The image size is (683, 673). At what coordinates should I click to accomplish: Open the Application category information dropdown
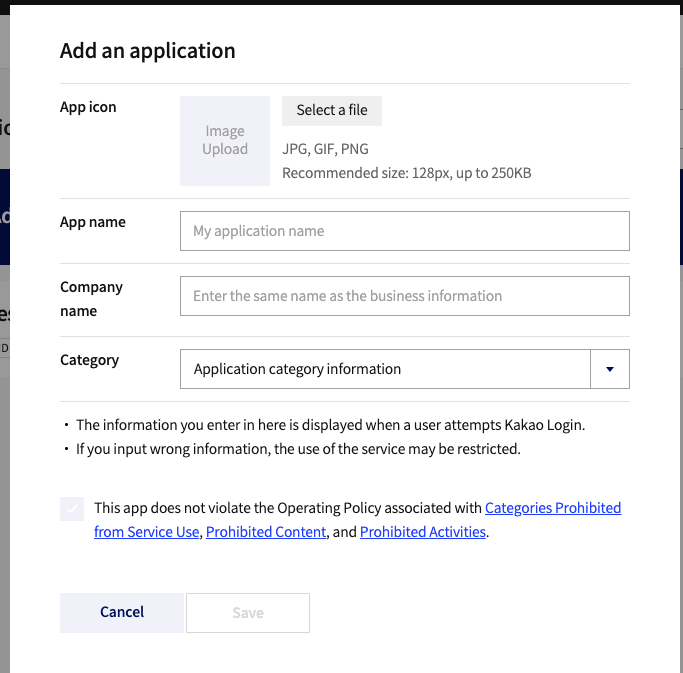386,369
